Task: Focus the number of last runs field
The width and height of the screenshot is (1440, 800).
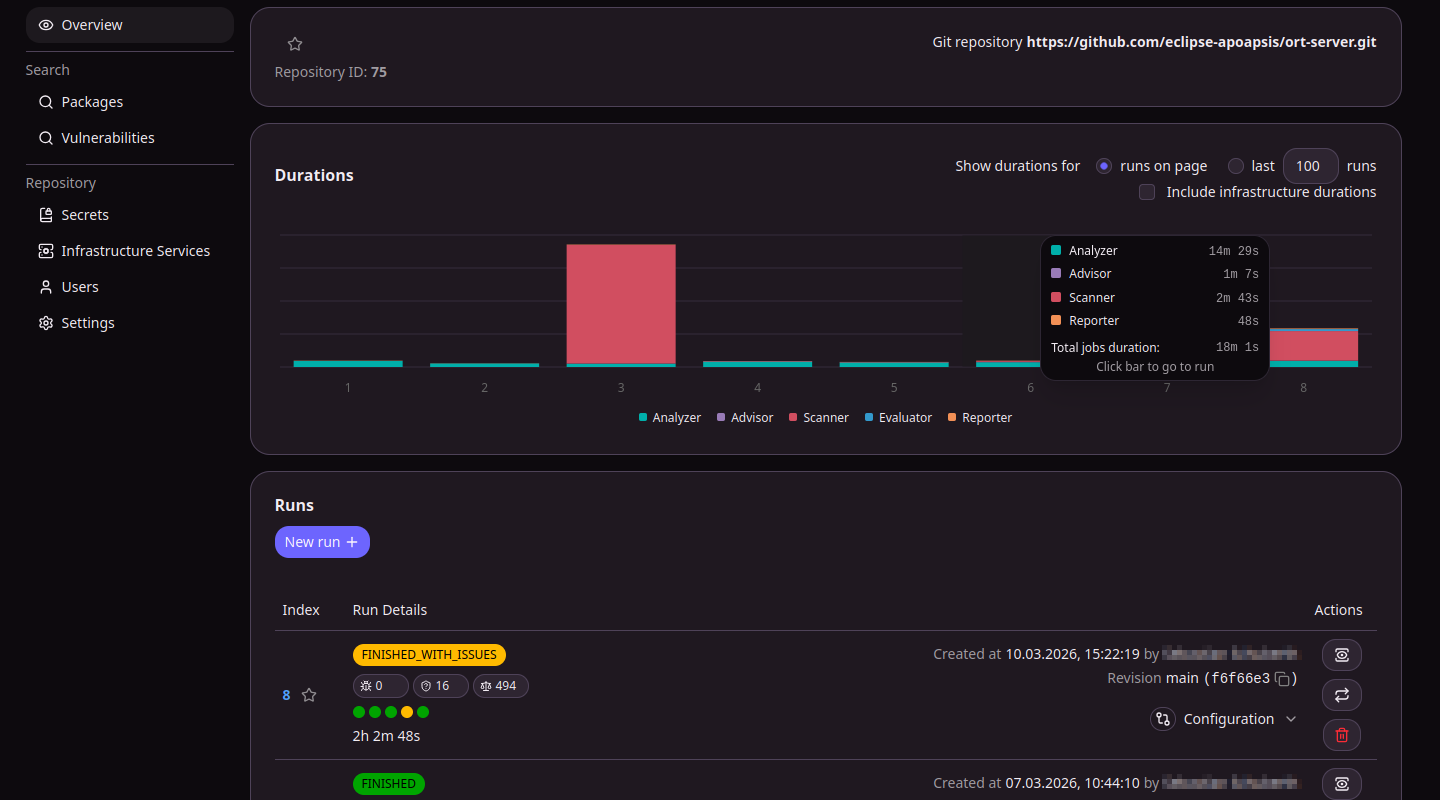Action: coord(1311,166)
